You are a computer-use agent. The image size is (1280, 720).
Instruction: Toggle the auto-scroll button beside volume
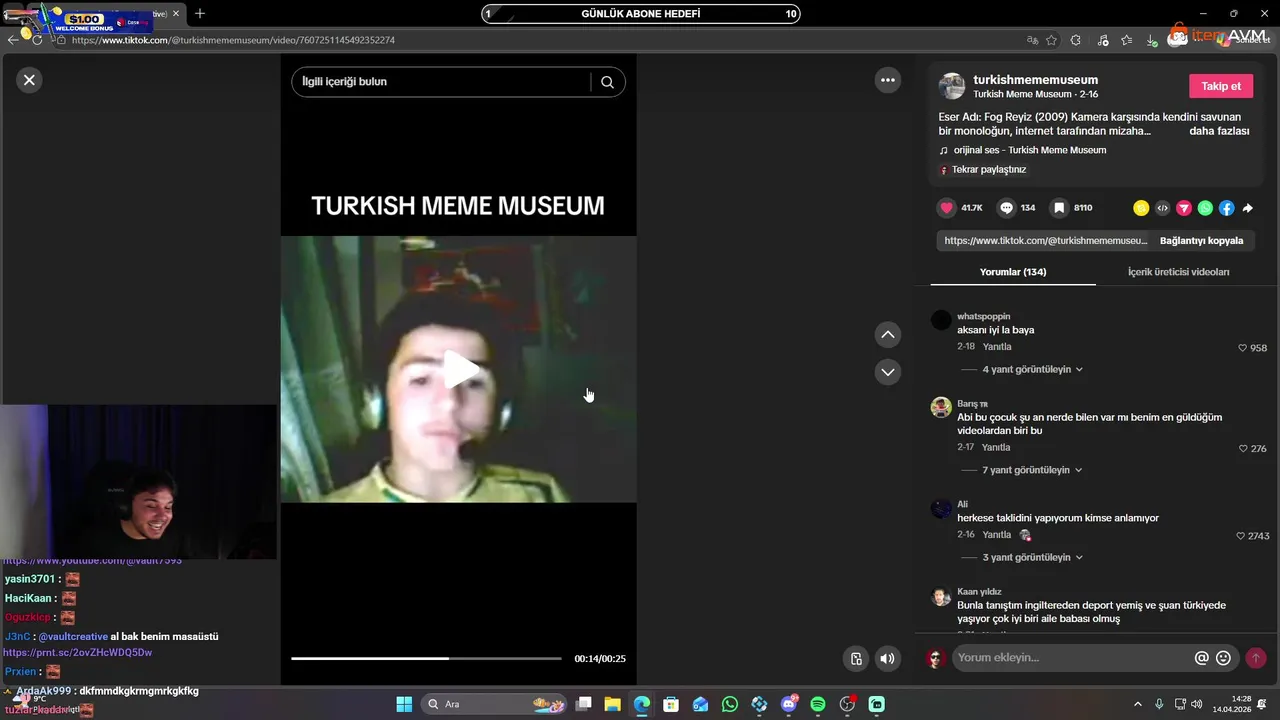click(856, 658)
